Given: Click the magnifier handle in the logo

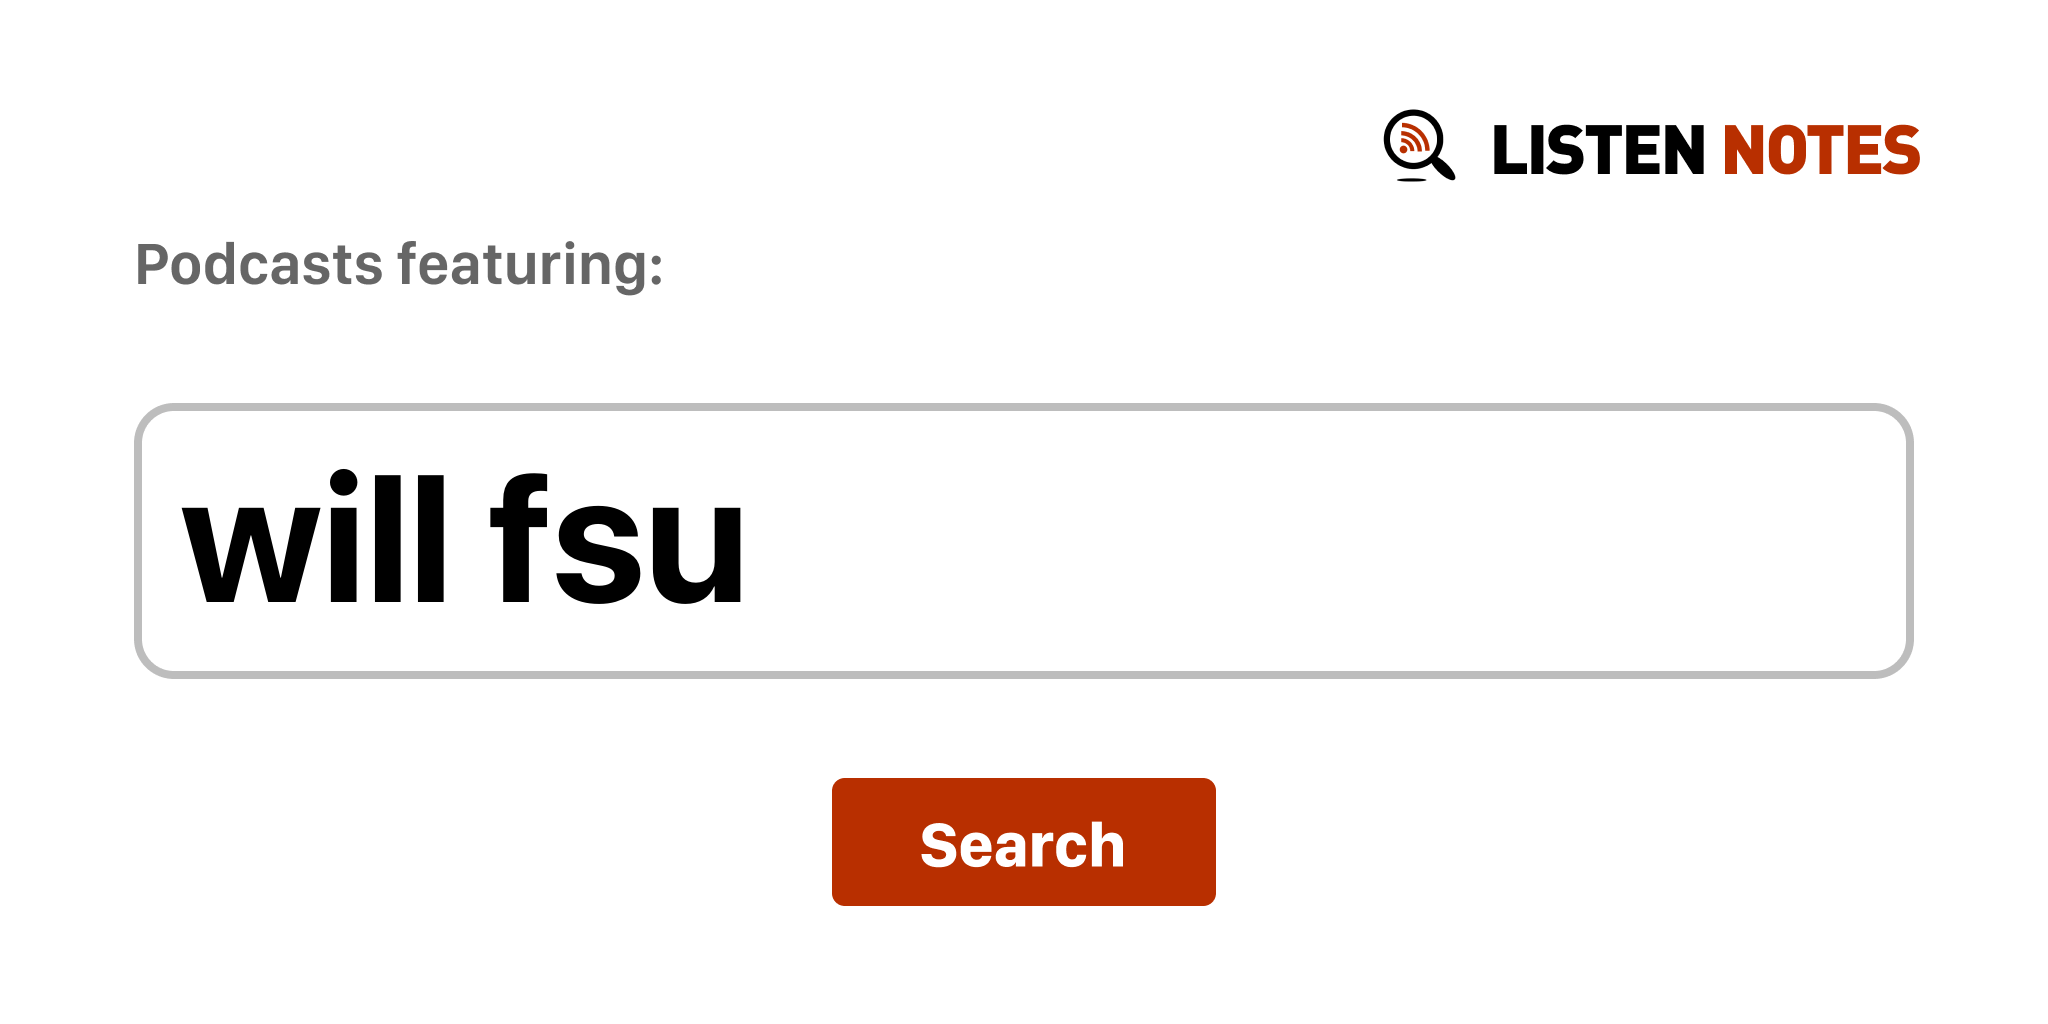Looking at the screenshot, I should pyautogui.click(x=1443, y=167).
